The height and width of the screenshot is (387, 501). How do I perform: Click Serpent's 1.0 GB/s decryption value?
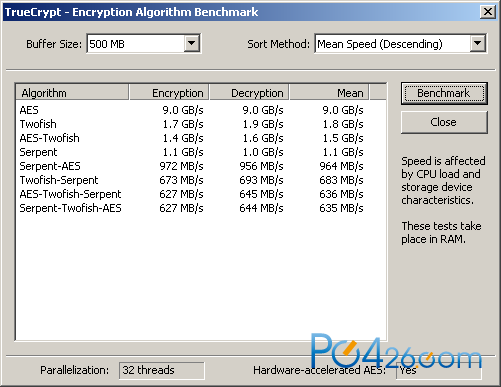263,152
